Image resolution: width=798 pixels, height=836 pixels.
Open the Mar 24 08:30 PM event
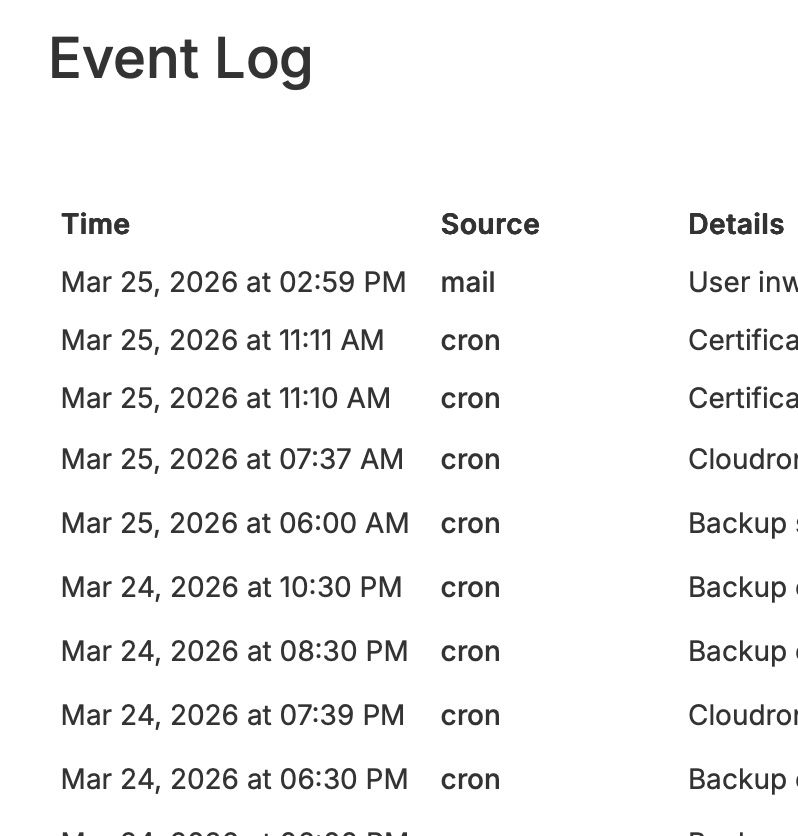(234, 652)
